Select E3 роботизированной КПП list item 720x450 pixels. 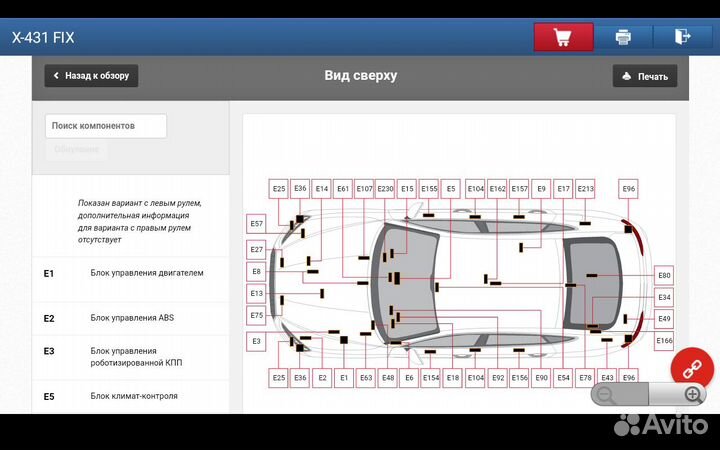point(130,357)
